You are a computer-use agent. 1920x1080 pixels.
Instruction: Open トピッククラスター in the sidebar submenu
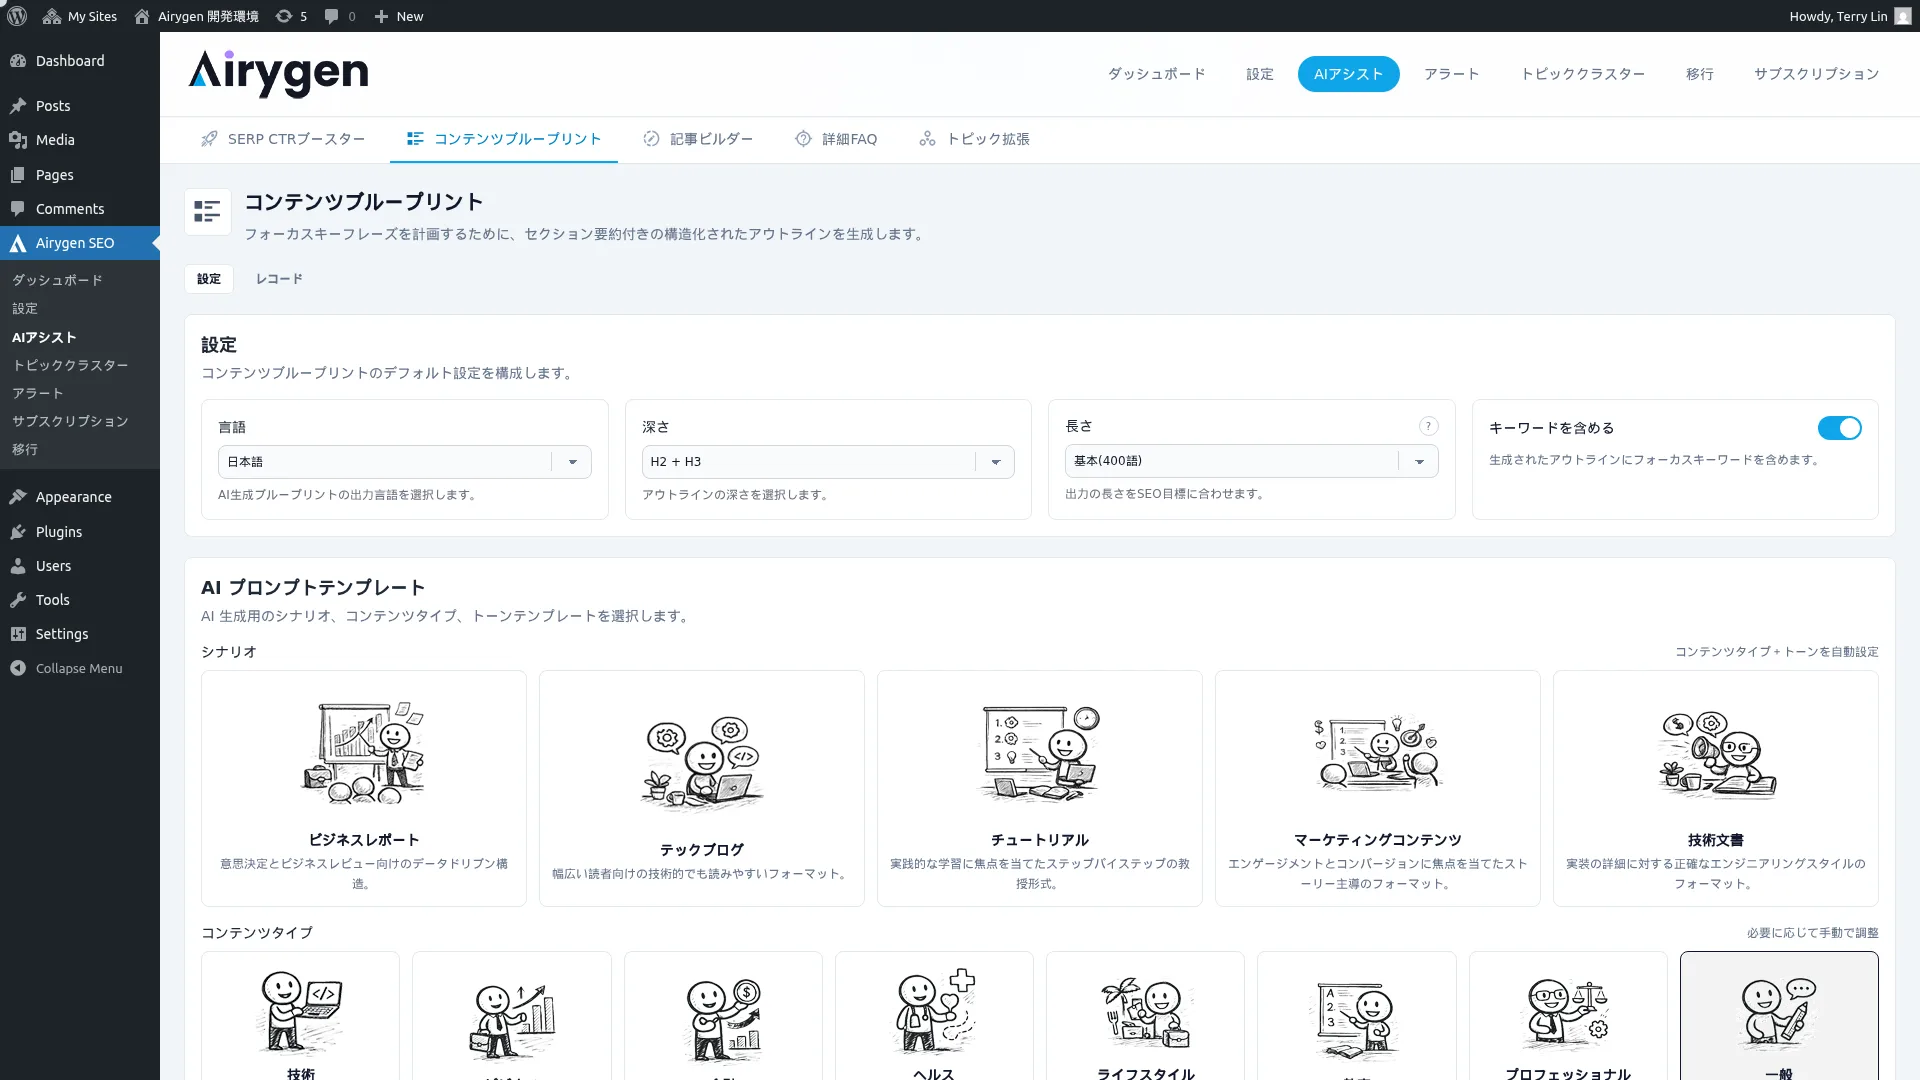[70, 365]
